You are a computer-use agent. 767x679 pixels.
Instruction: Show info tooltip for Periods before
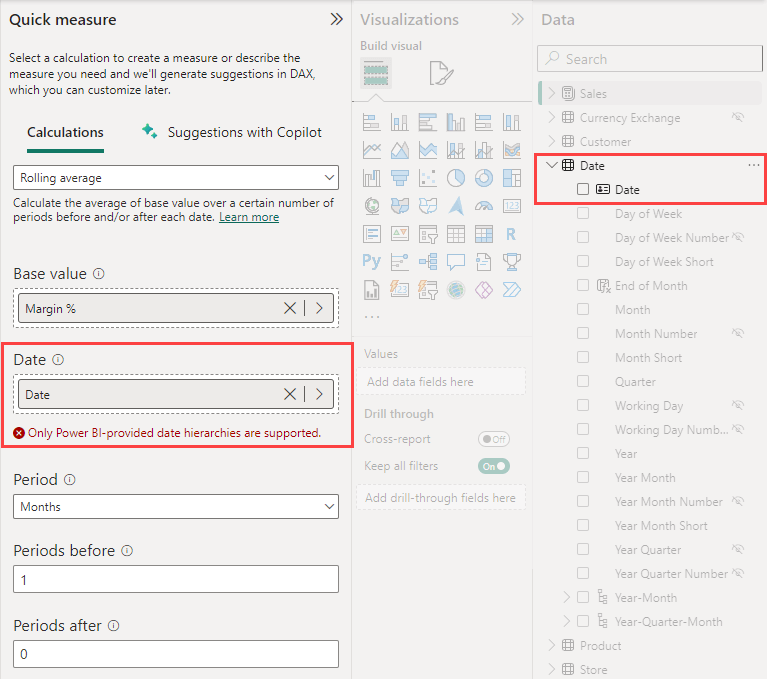click(x=127, y=551)
